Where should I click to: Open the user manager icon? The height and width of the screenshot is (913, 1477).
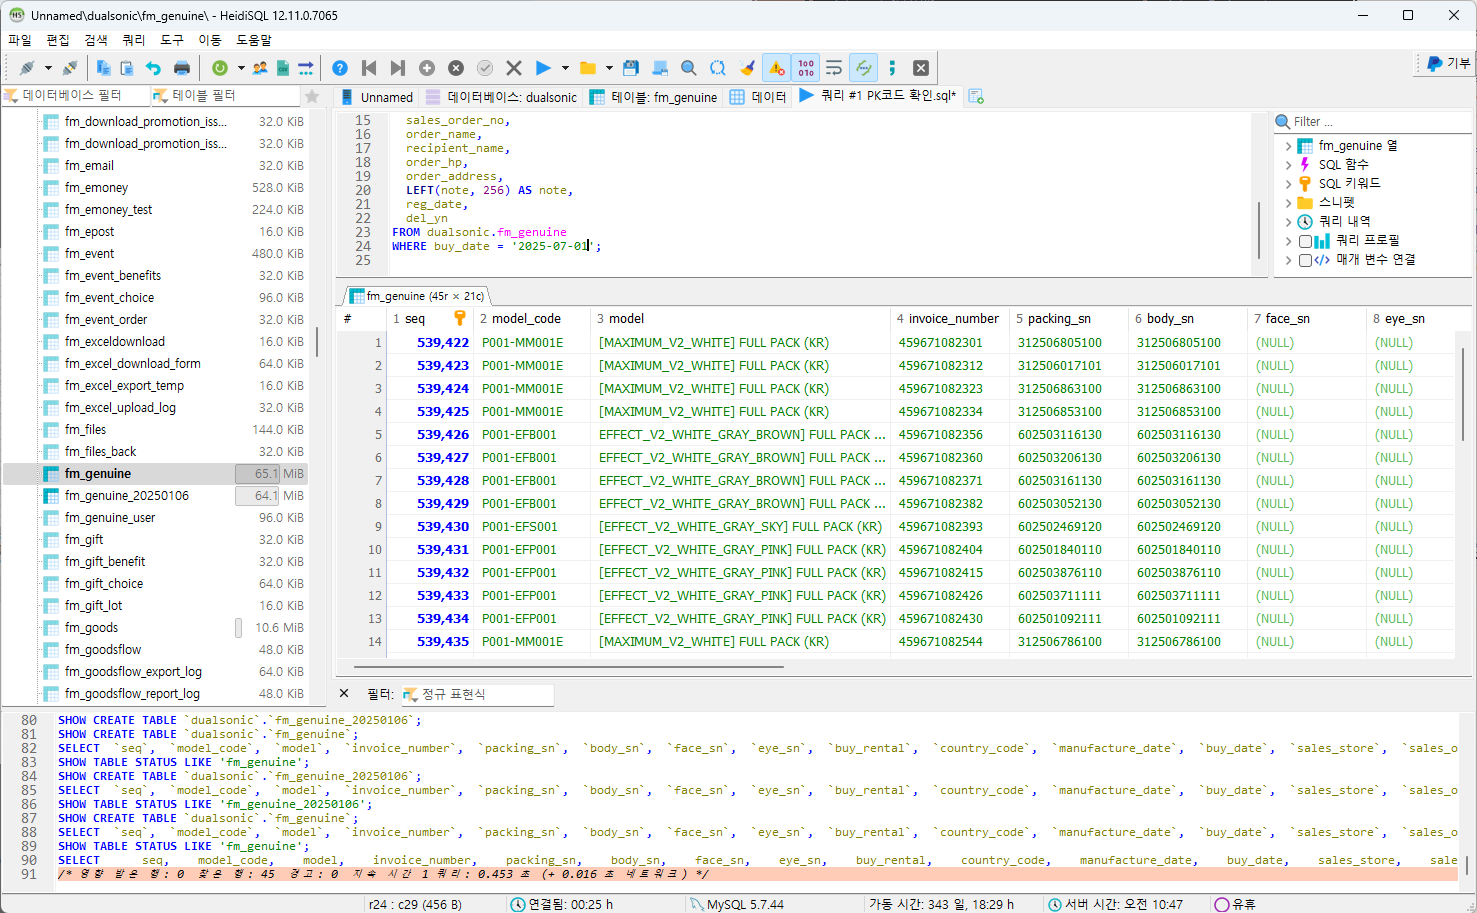coord(260,68)
